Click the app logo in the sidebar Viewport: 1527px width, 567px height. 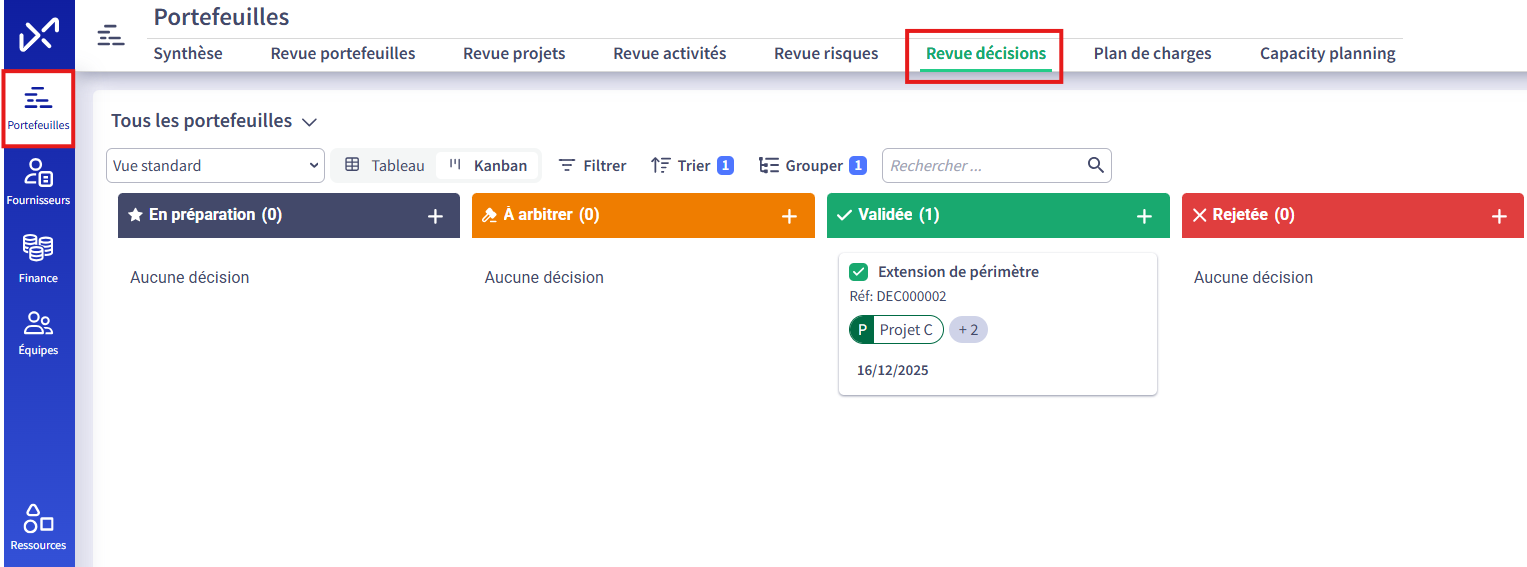point(38,36)
